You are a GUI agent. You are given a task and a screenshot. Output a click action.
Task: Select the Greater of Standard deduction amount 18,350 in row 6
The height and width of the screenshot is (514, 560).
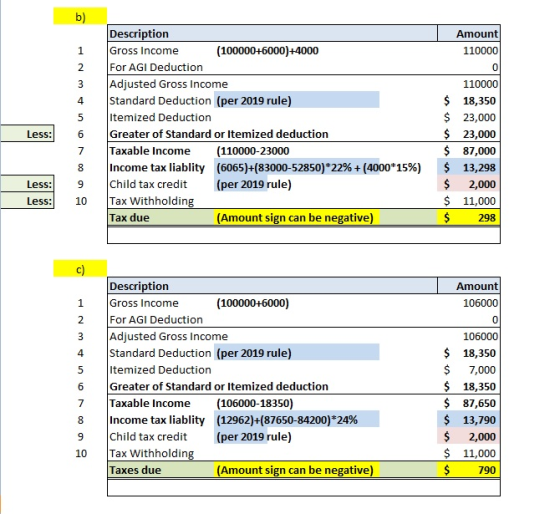tap(469, 386)
